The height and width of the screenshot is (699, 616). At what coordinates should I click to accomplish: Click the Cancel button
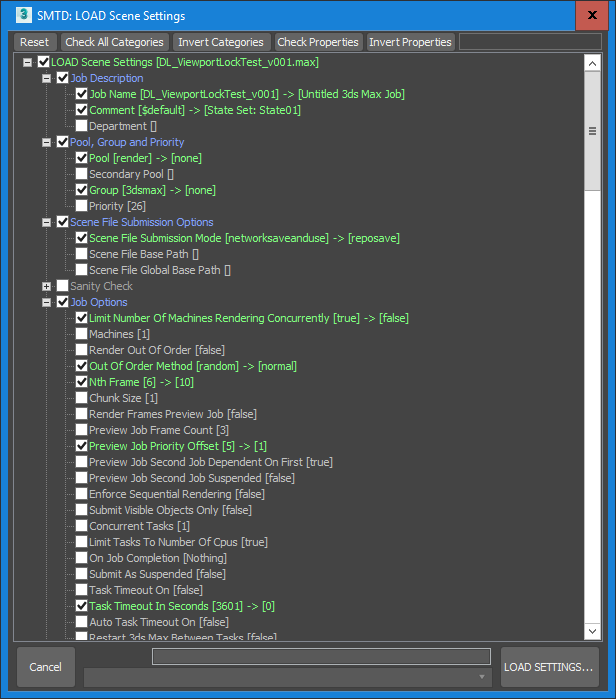(x=45, y=667)
